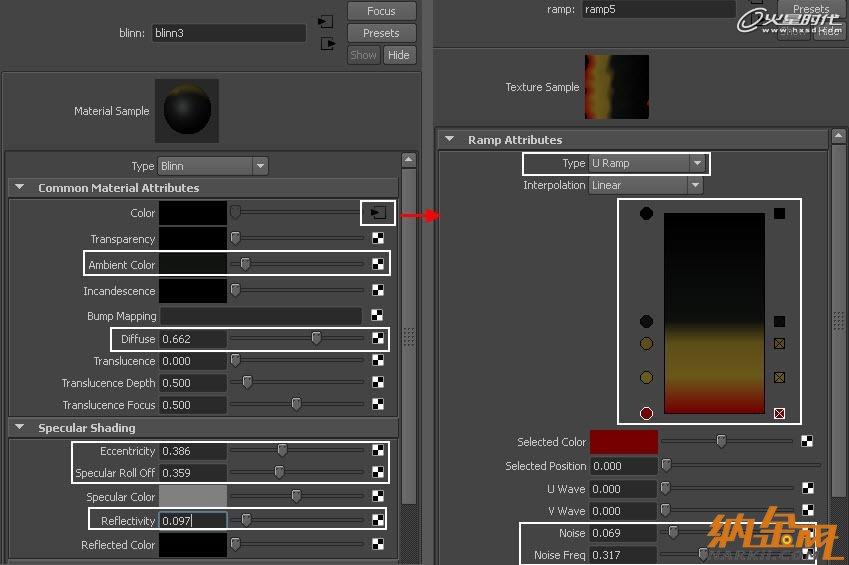849x565 pixels.
Task: Click the Focus button
Action: pyautogui.click(x=381, y=11)
